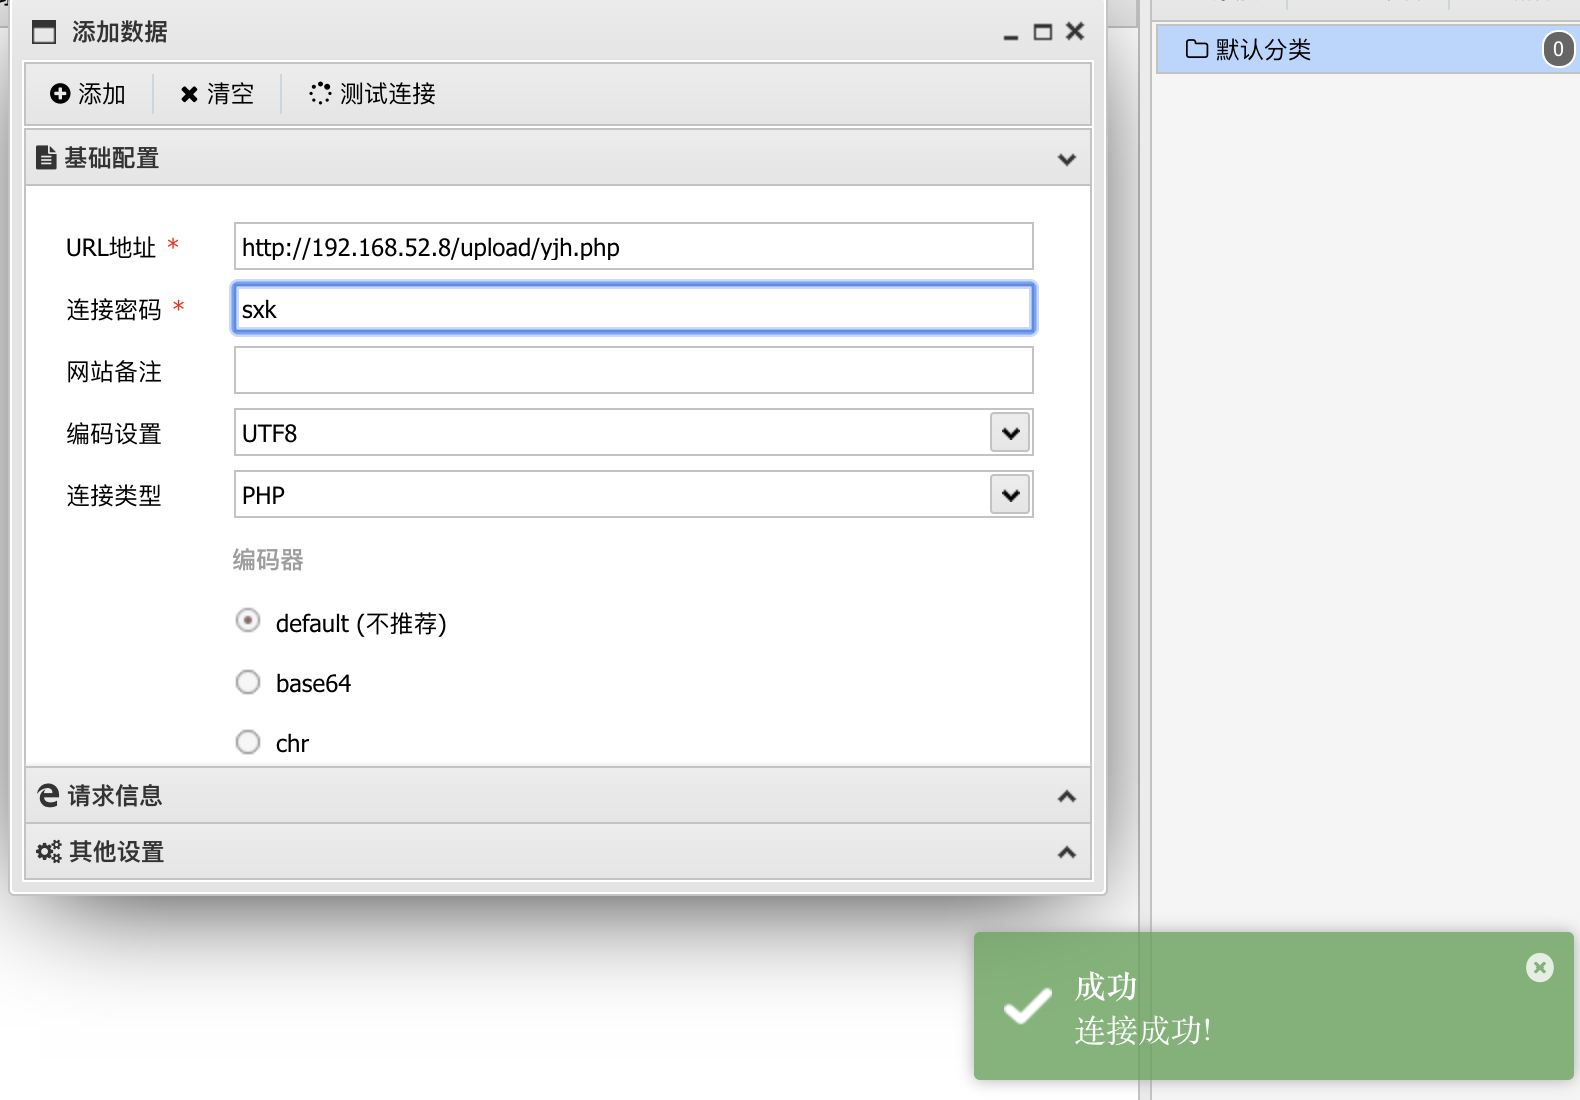
Task: Select the chr encoder option
Action: (248, 742)
